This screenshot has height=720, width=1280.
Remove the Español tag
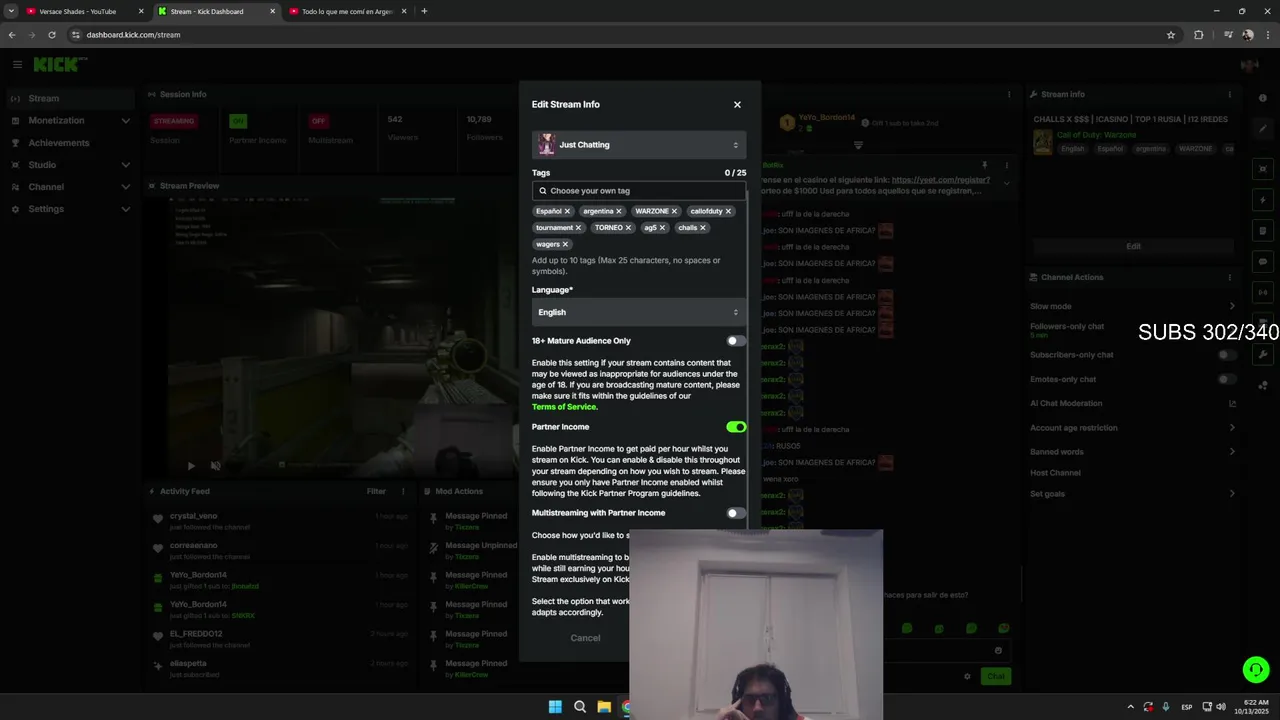click(567, 211)
